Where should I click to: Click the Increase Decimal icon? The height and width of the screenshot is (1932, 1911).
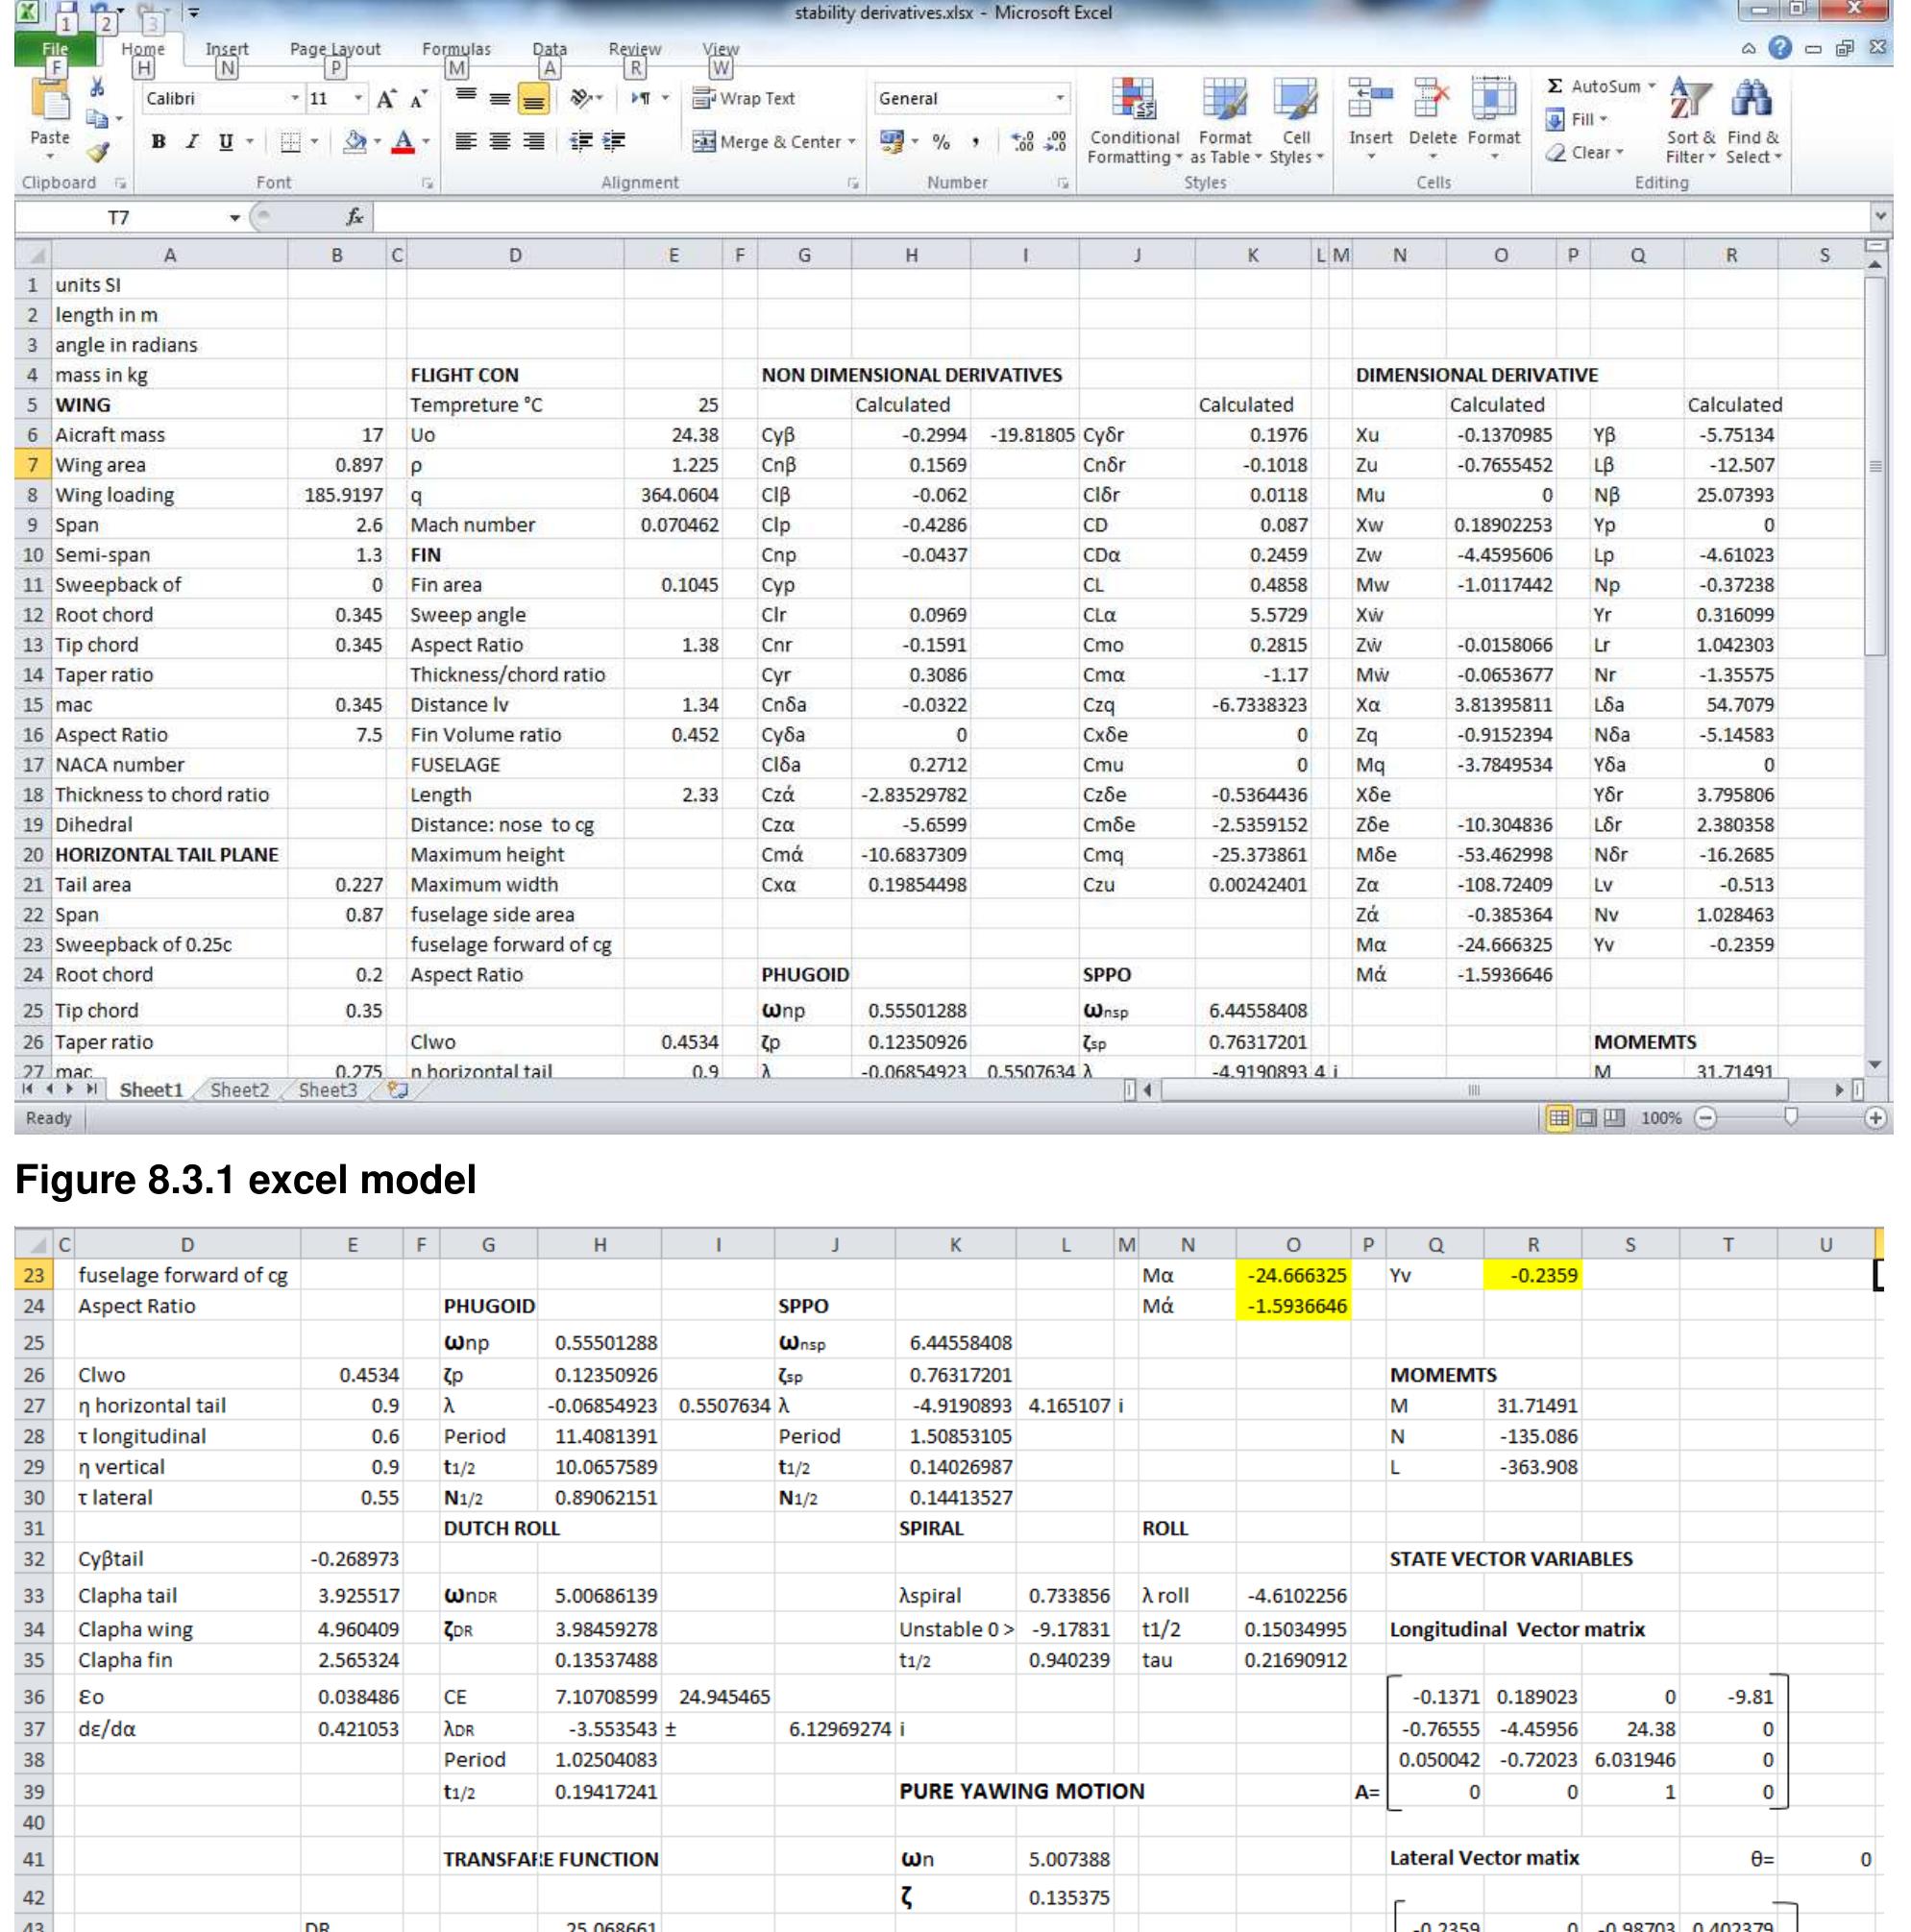tap(1022, 142)
